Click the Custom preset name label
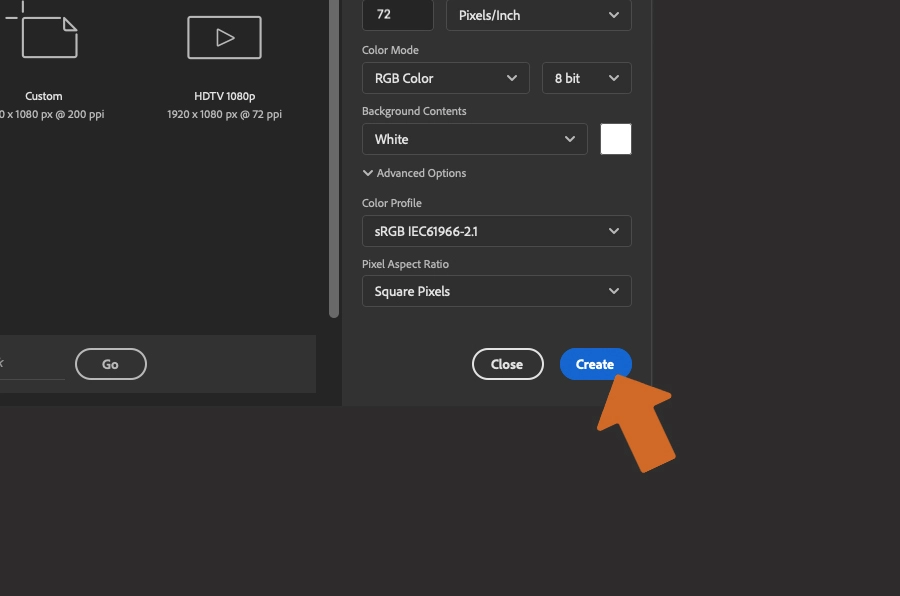900x596 pixels. click(43, 95)
